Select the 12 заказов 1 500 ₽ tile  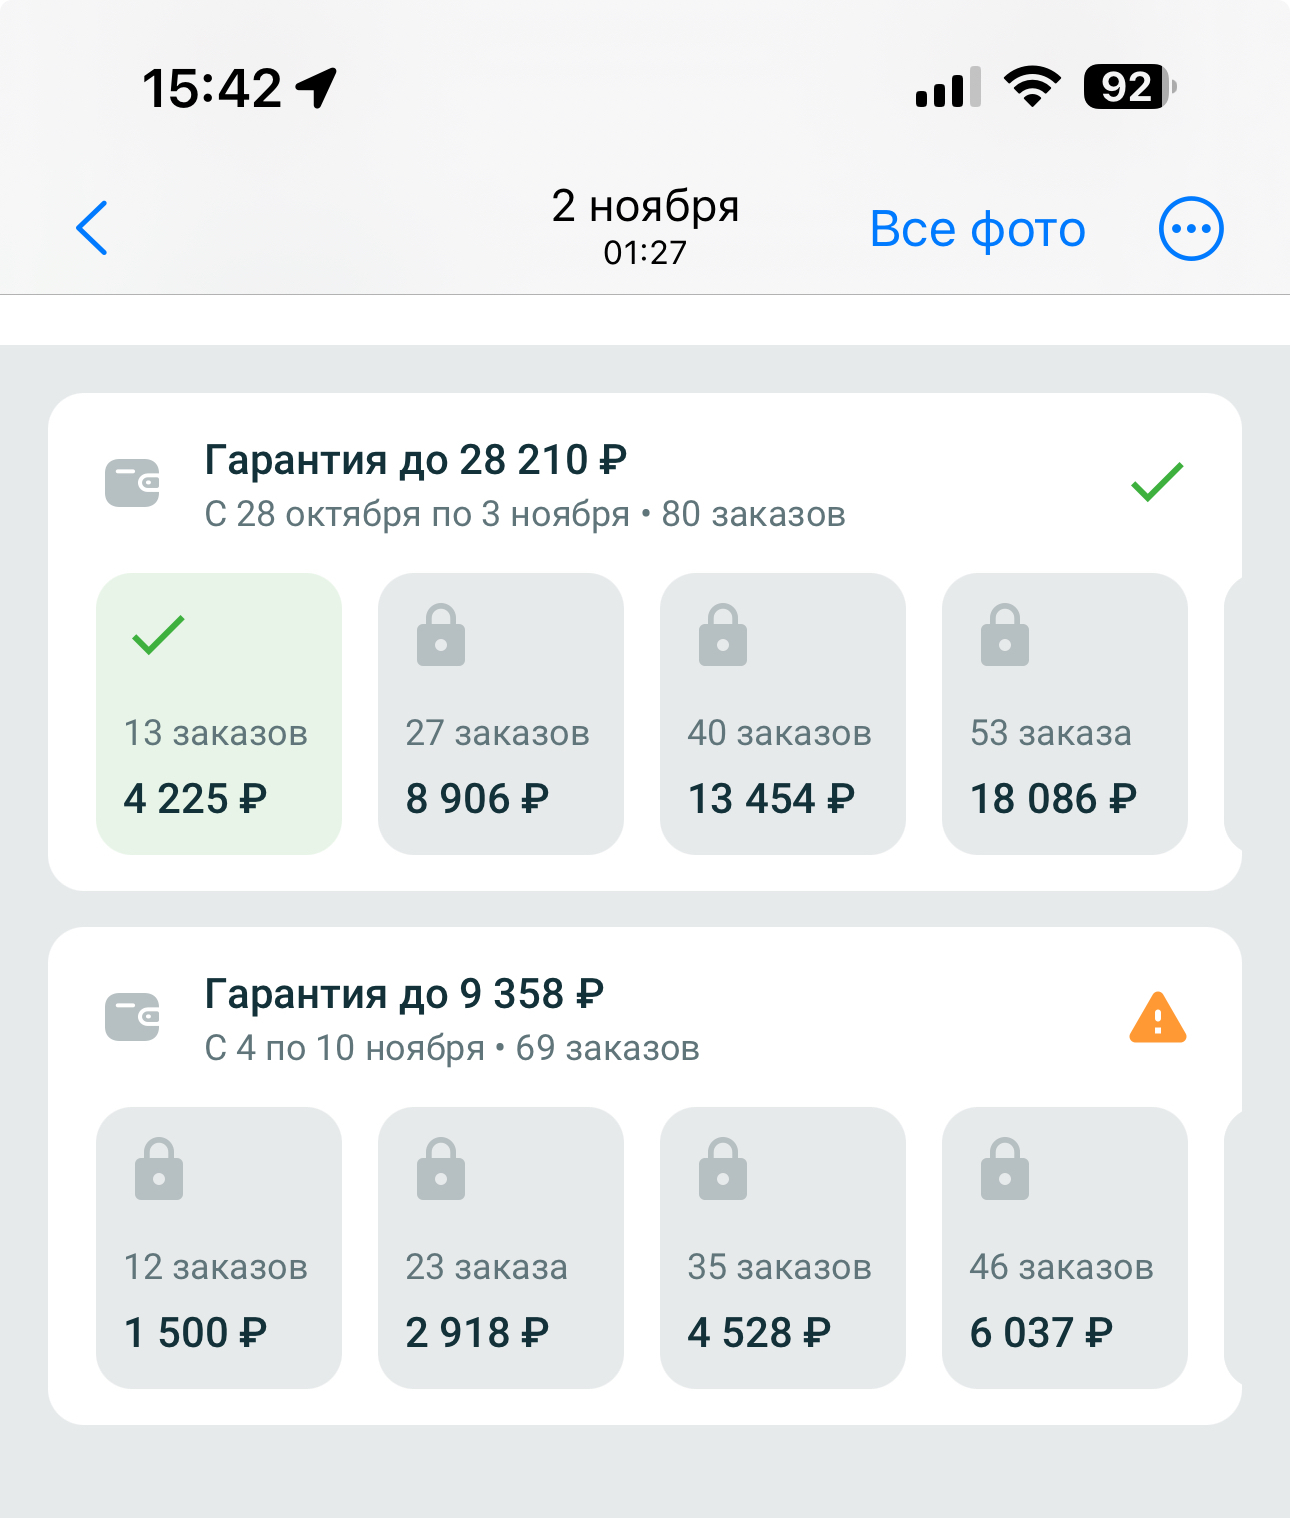pos(219,1248)
